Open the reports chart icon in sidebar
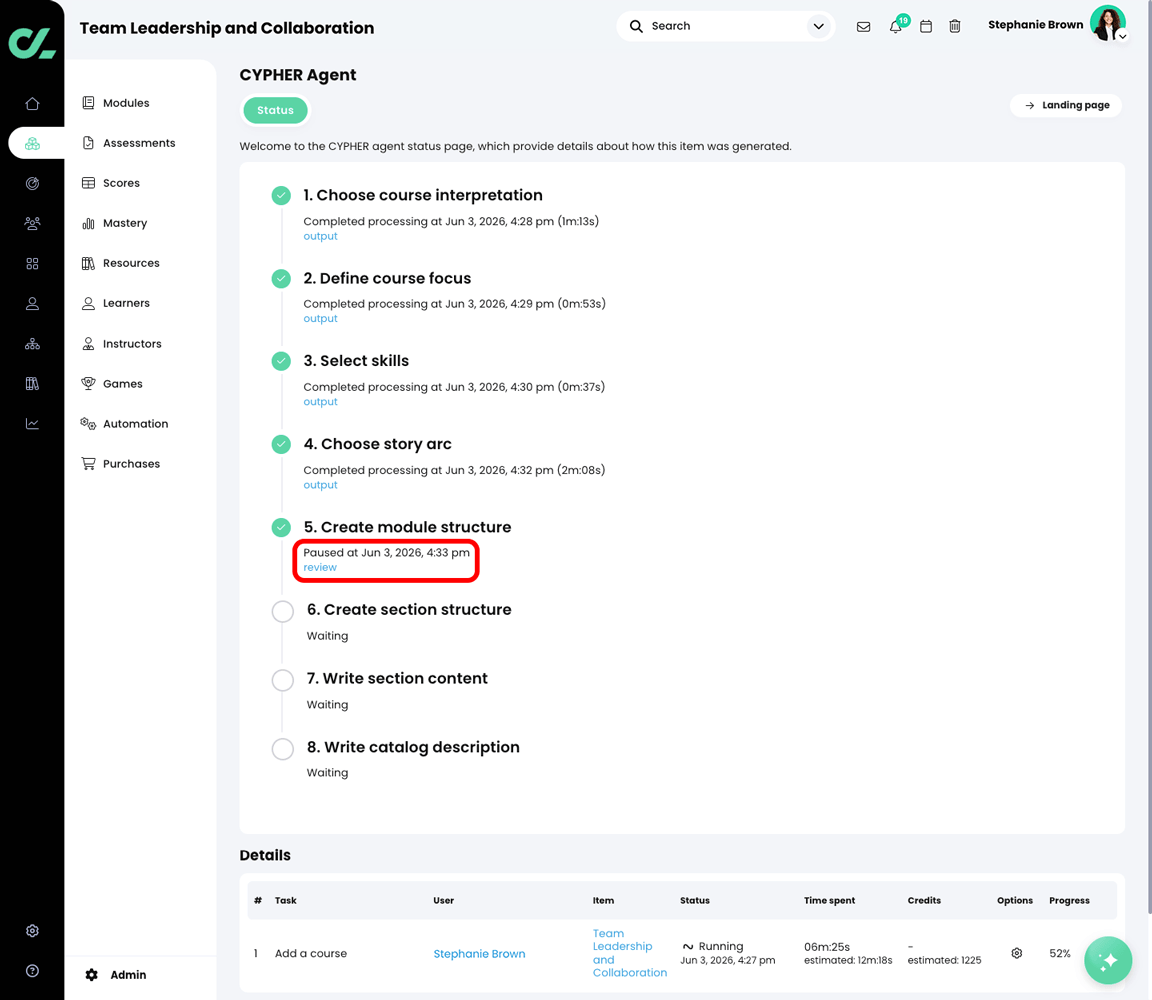The width and height of the screenshot is (1152, 1000). [x=32, y=424]
